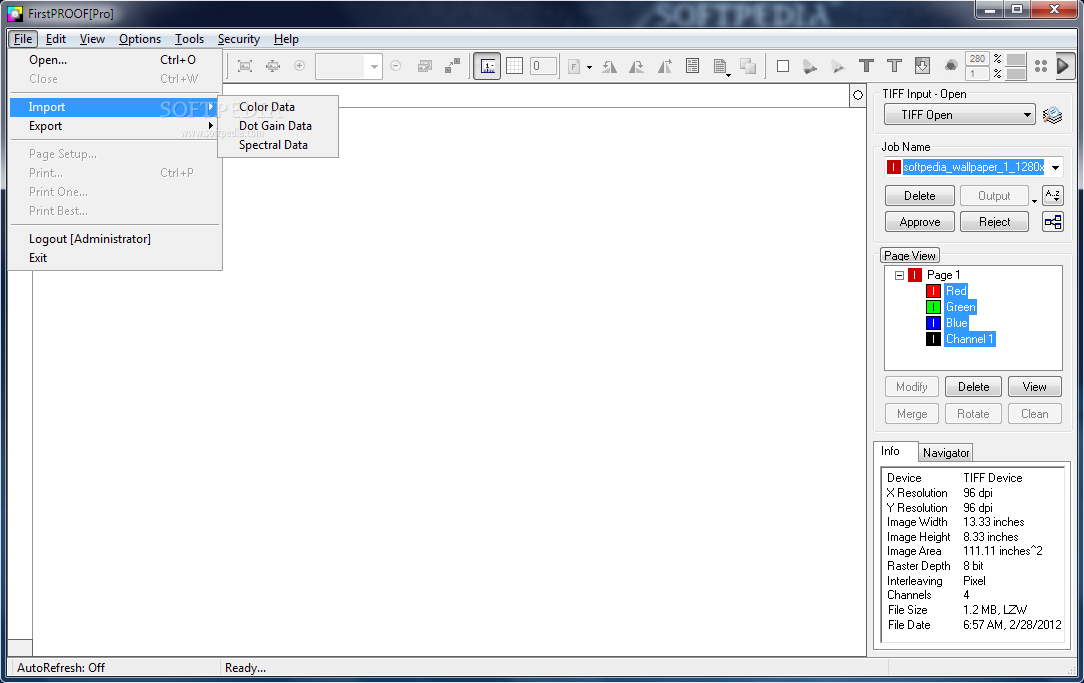Click the rotate clockwise mirror icon
1084x683 pixels.
pos(637,66)
